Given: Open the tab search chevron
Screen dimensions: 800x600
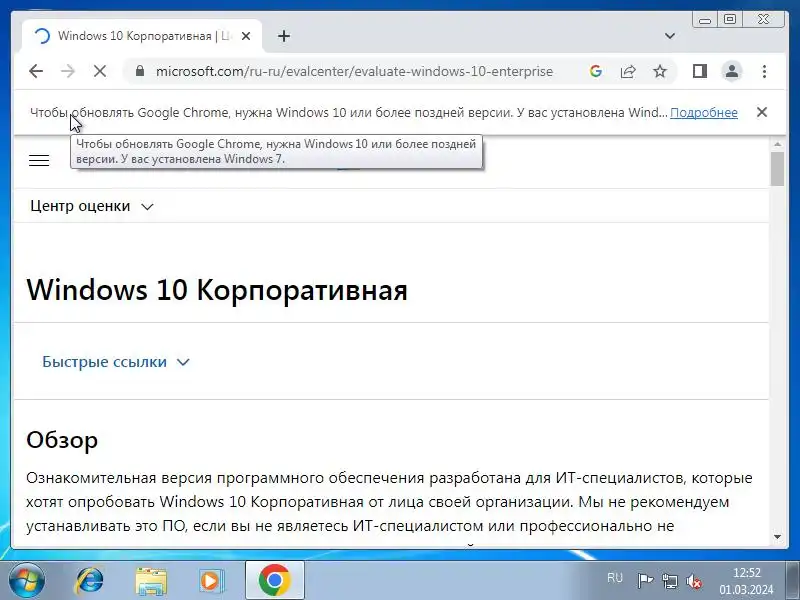Looking at the screenshot, I should point(670,36).
